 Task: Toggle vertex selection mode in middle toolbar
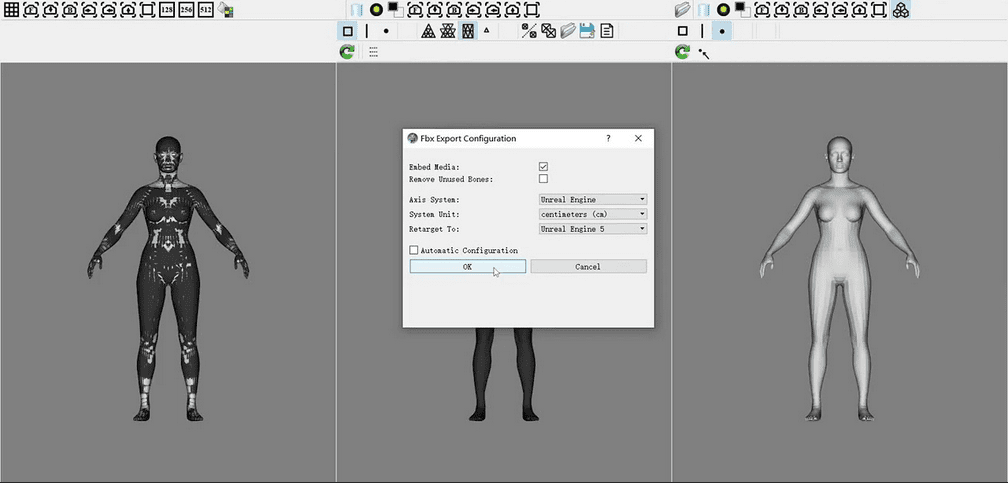(x=386, y=31)
